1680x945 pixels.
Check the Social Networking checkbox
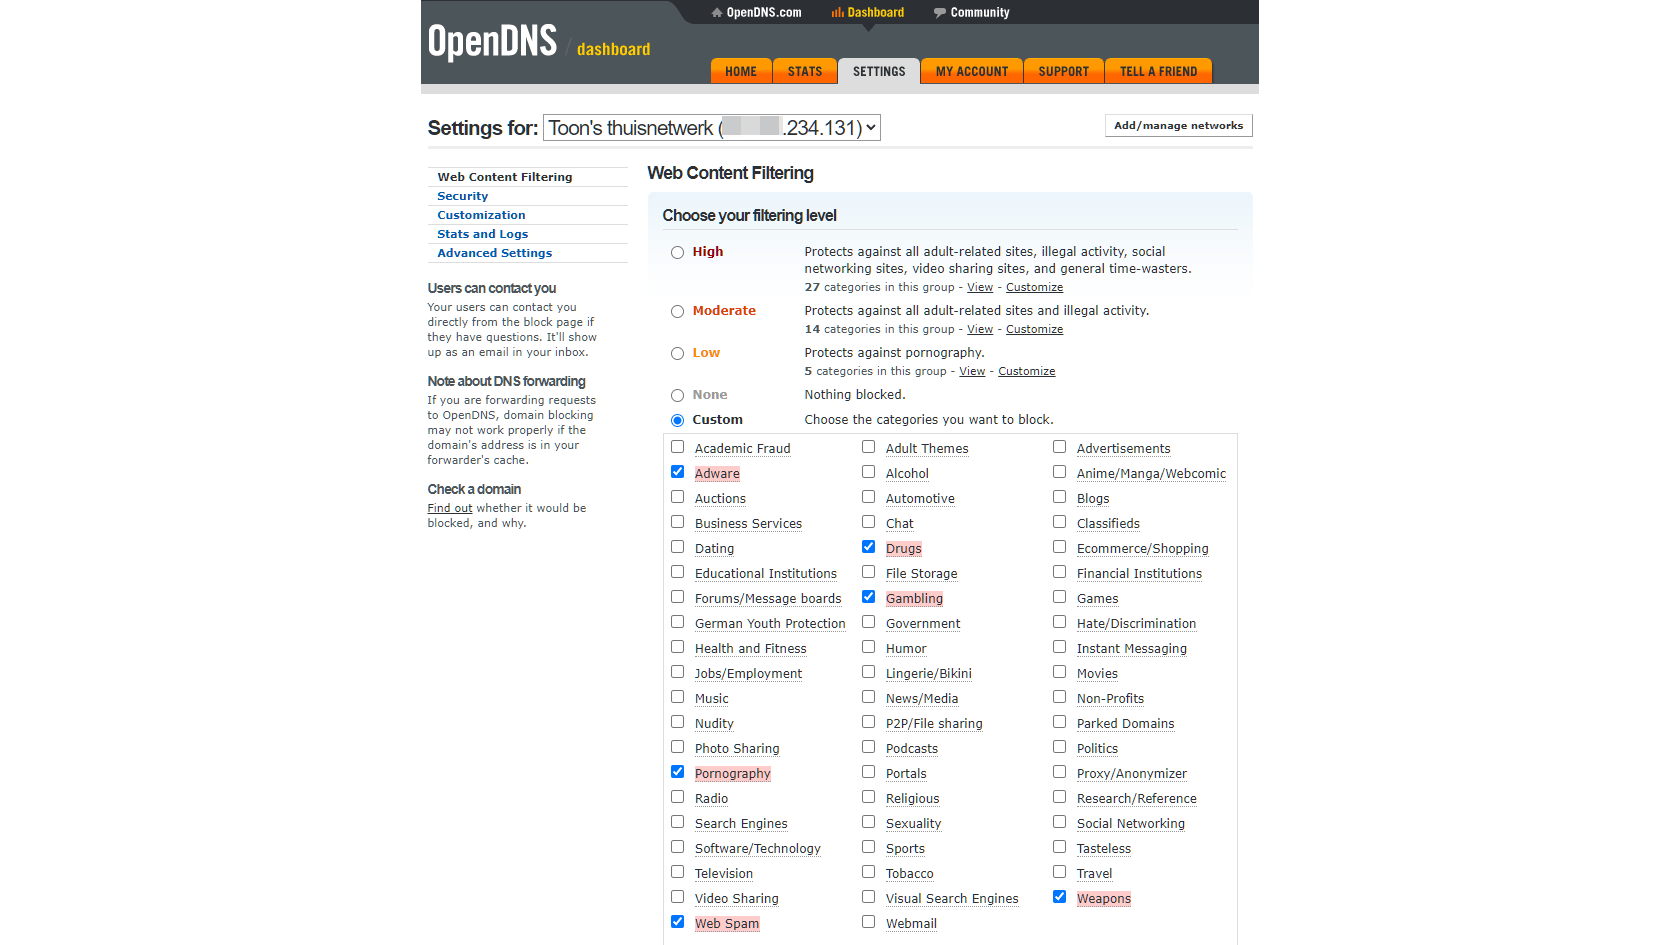point(1060,822)
